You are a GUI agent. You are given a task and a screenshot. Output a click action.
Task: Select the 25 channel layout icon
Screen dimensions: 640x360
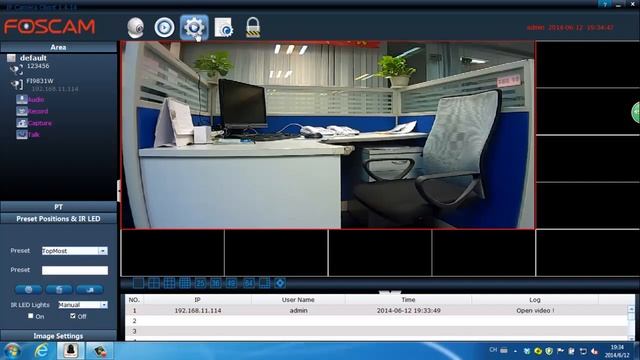[200, 283]
